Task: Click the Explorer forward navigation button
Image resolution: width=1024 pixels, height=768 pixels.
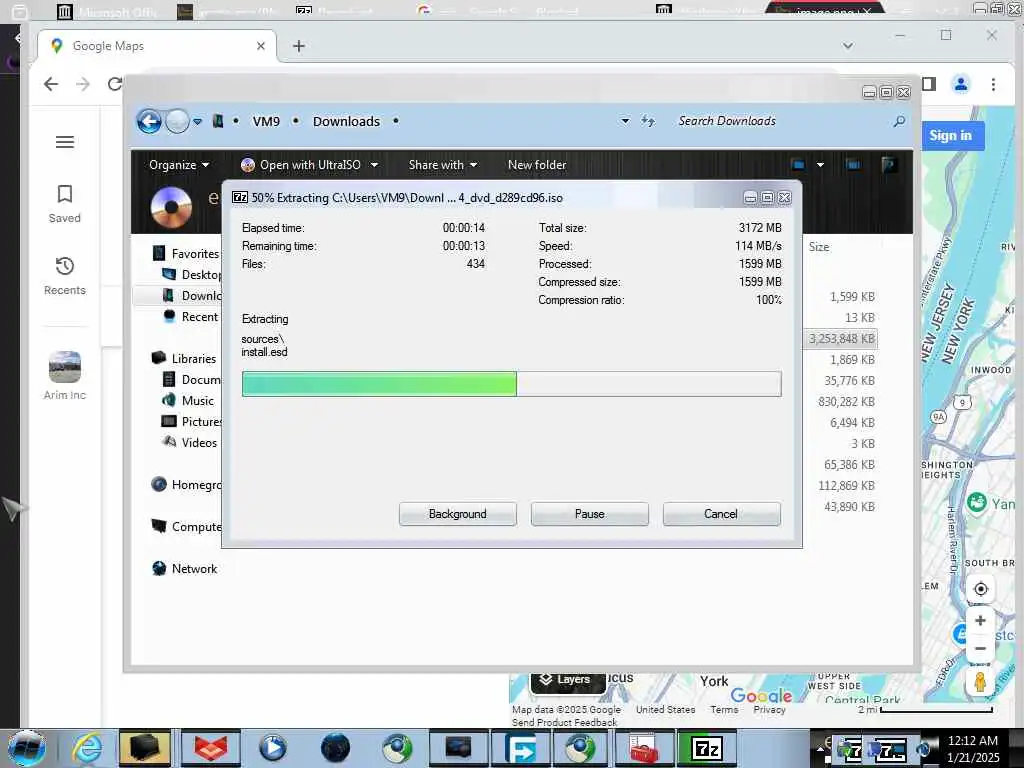Action: click(177, 121)
